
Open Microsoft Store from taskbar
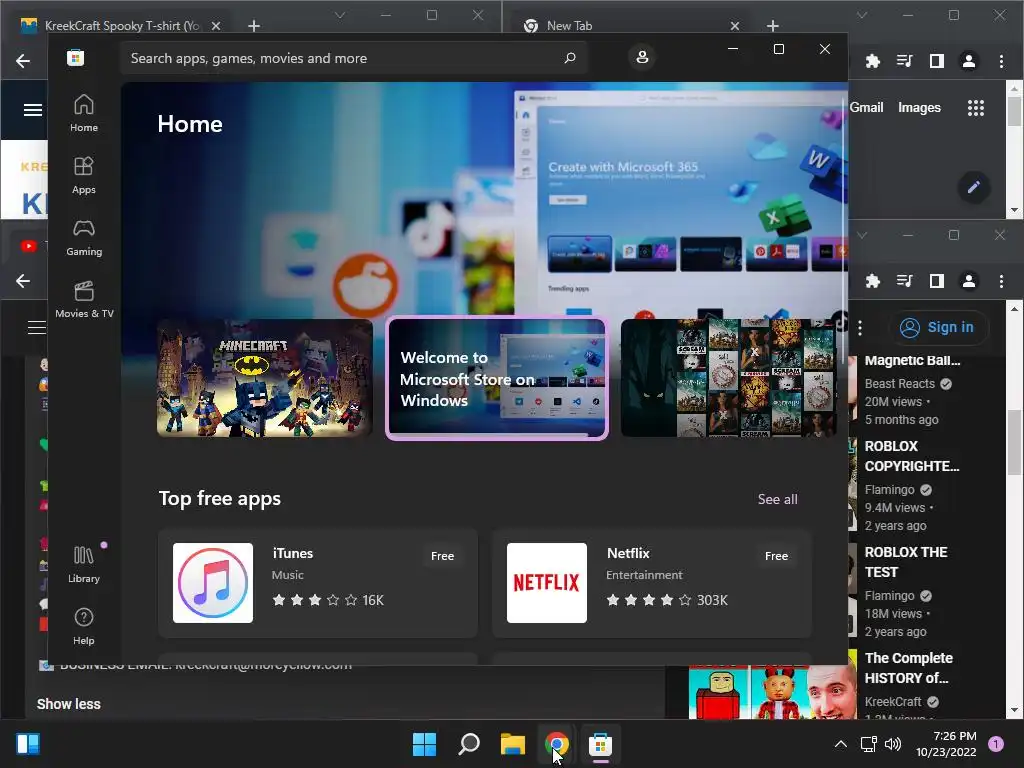click(600, 744)
